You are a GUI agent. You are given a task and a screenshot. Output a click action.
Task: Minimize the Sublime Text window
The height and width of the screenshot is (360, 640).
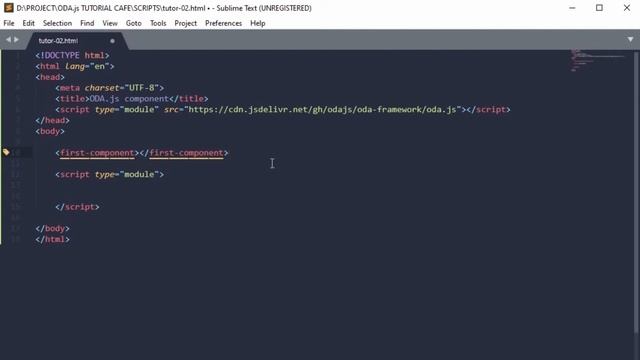572,8
